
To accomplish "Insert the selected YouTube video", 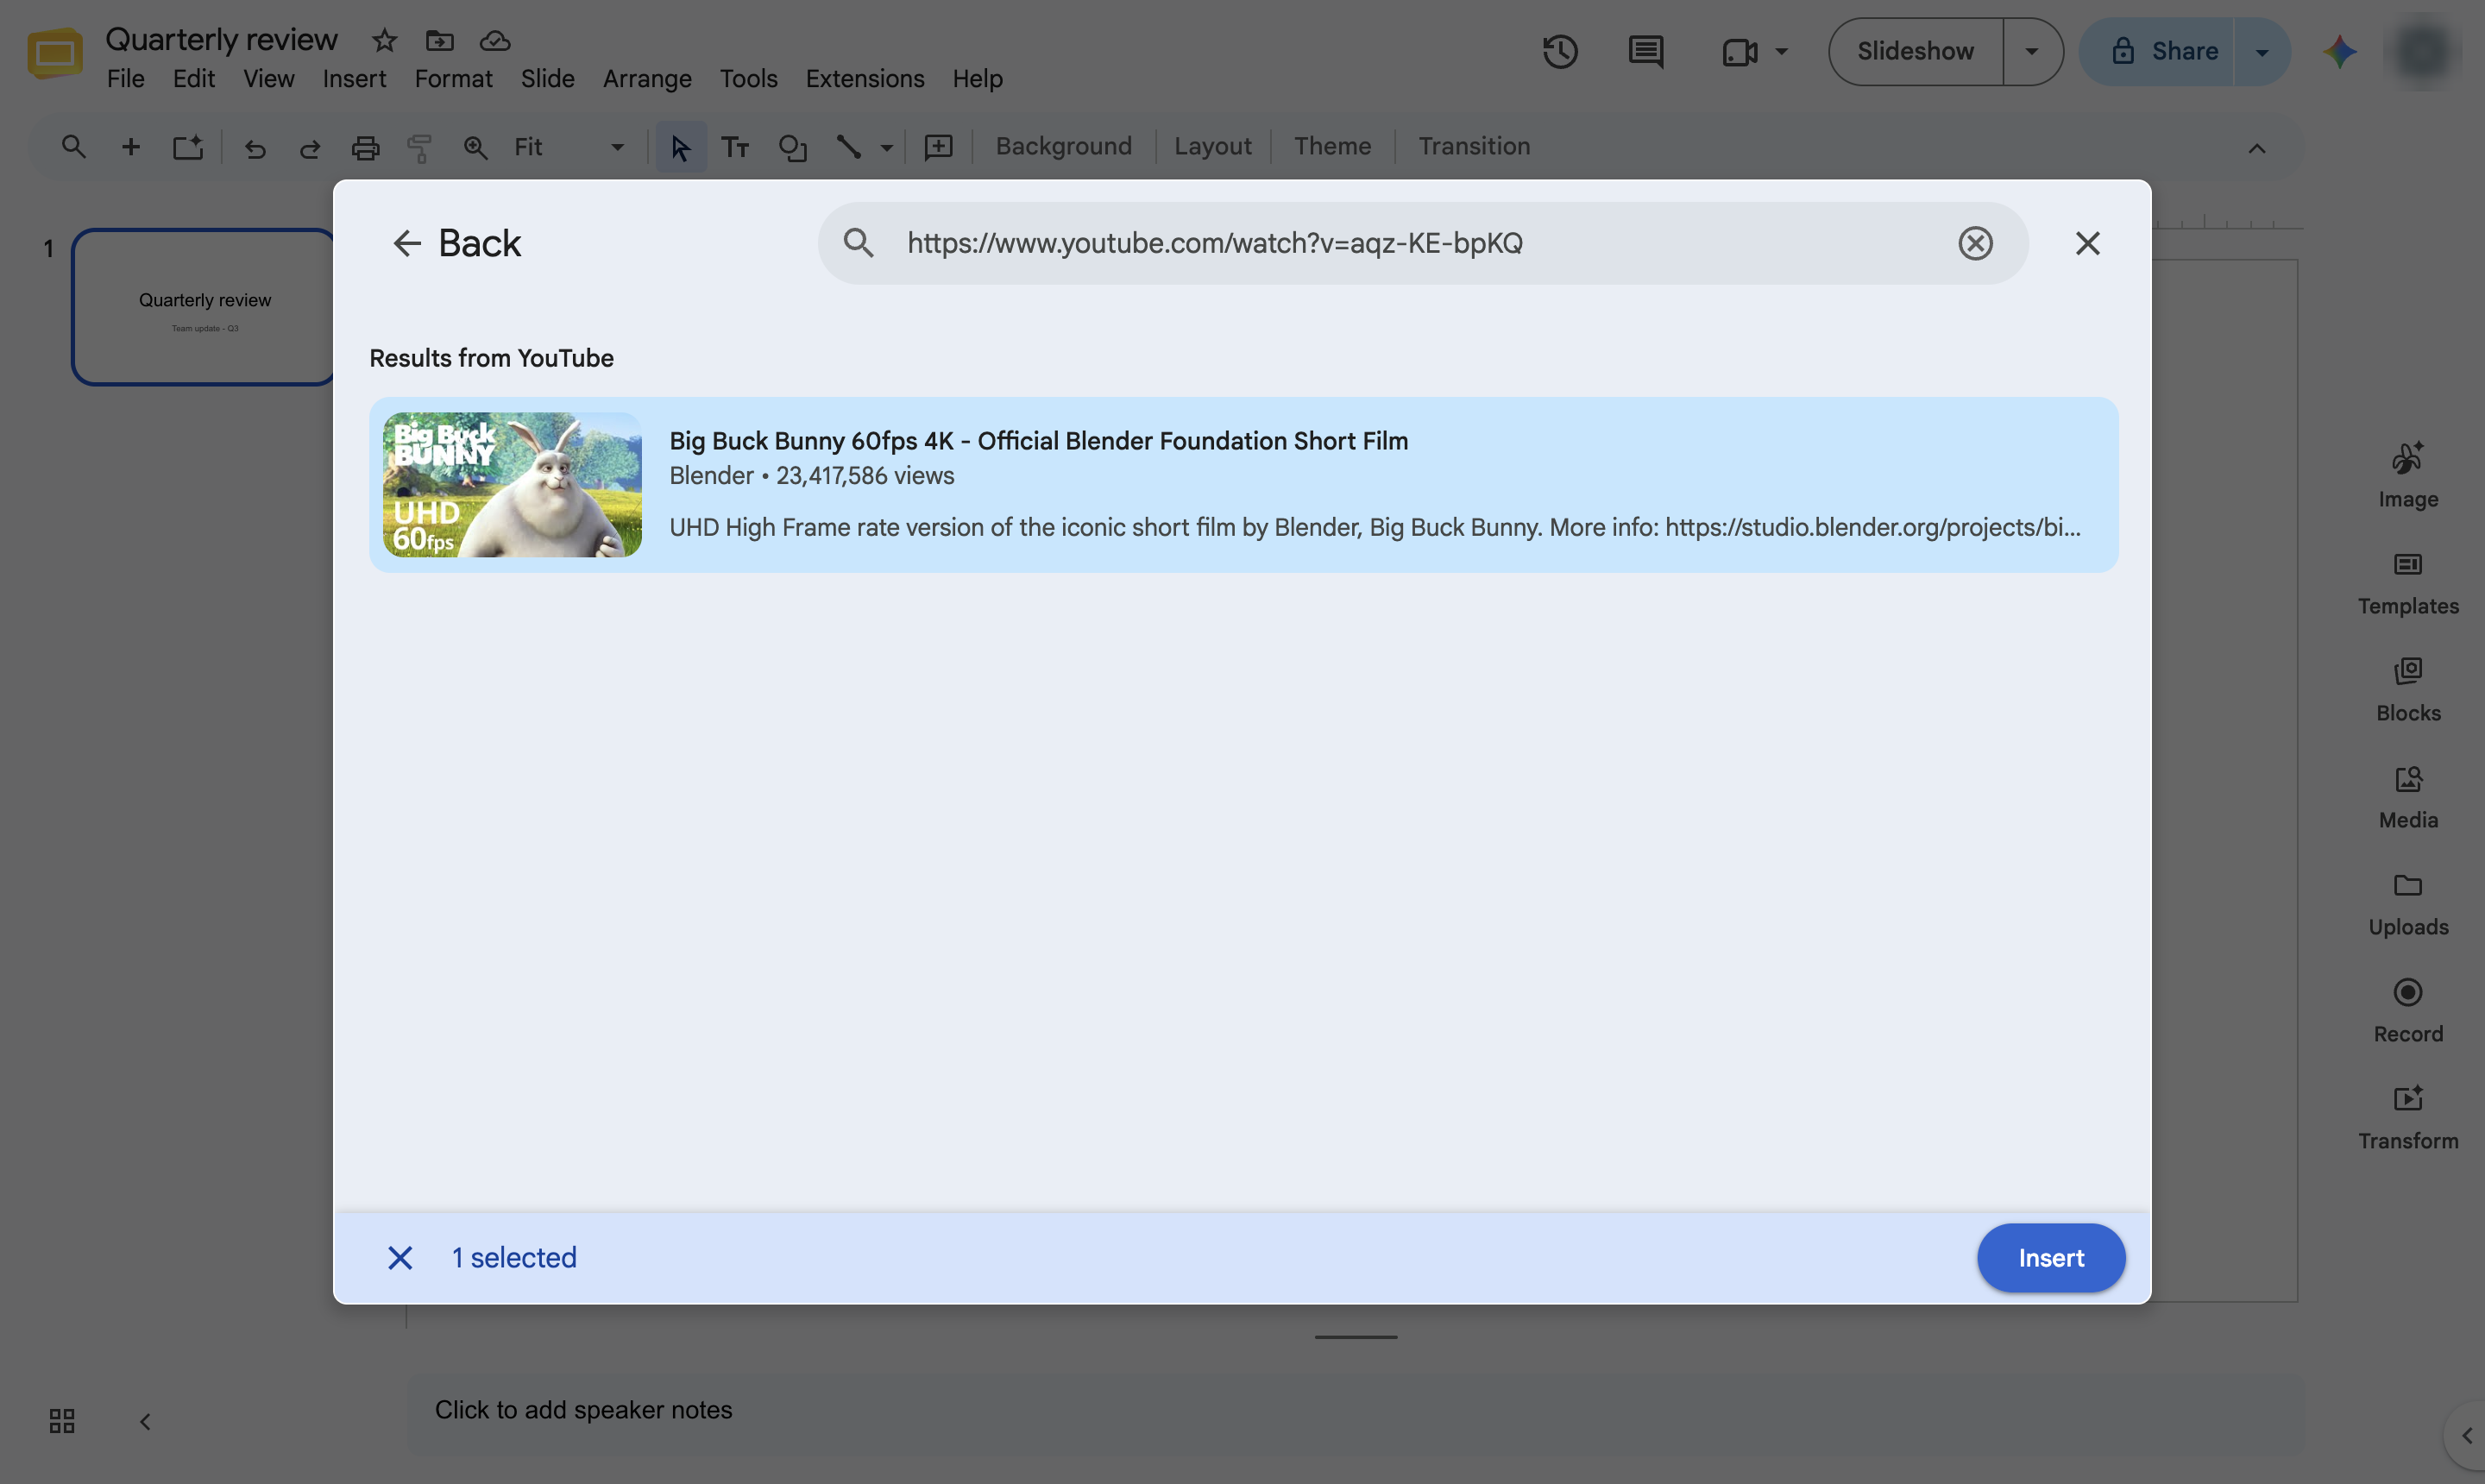I will (x=2051, y=1258).
